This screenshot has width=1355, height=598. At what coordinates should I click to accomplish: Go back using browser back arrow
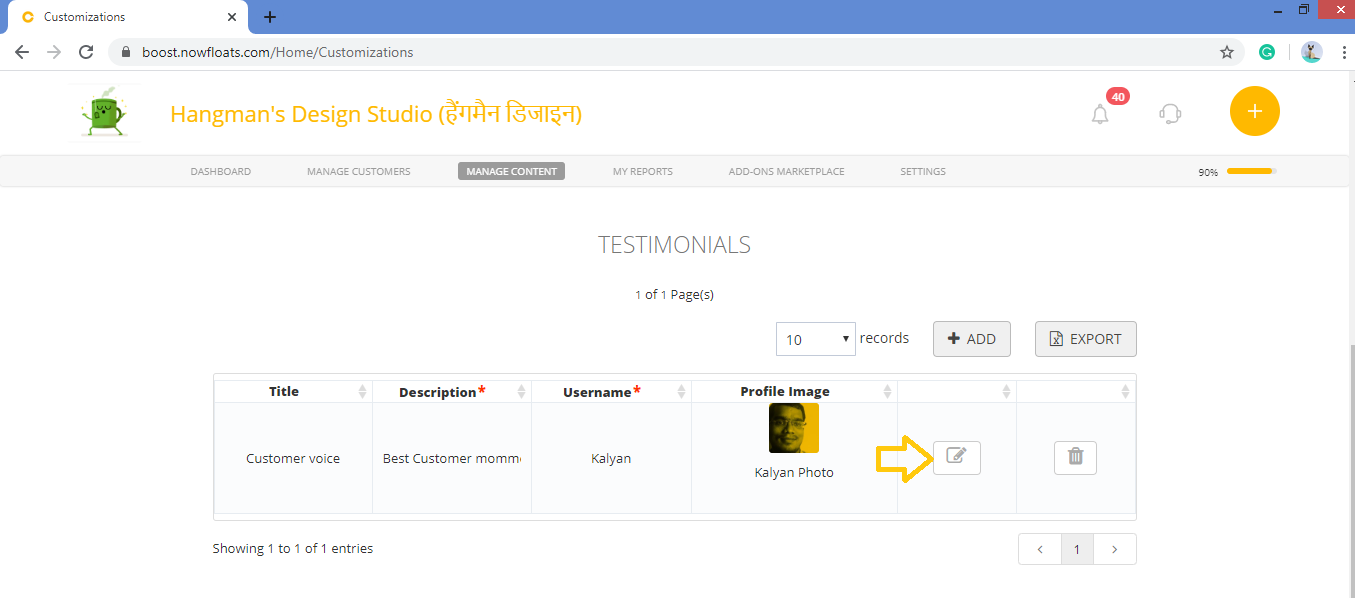[22, 52]
